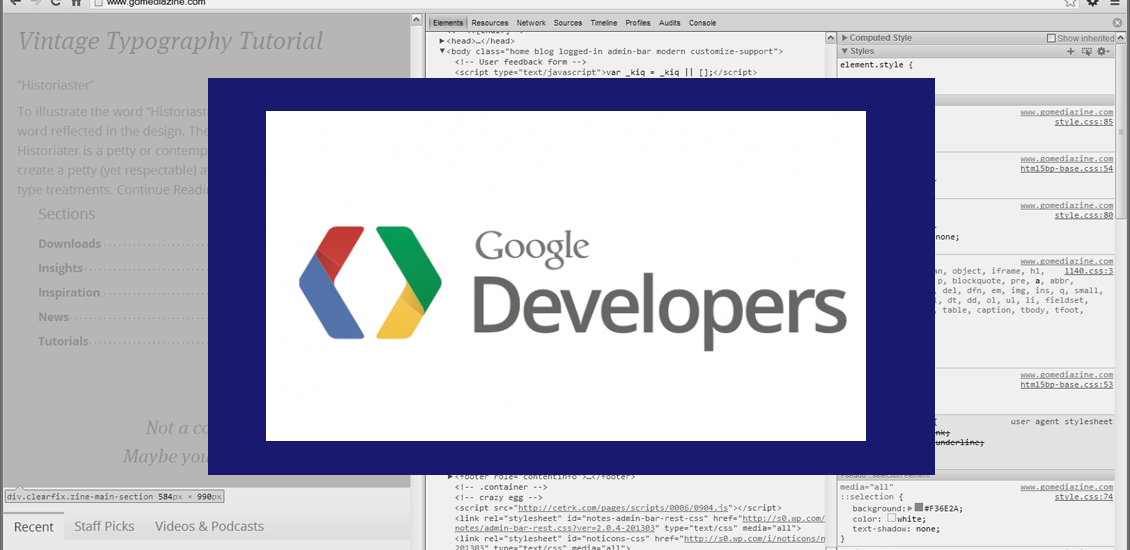Click the browser forward arrow
Image resolution: width=1130 pixels, height=550 pixels.
click(34, 3)
